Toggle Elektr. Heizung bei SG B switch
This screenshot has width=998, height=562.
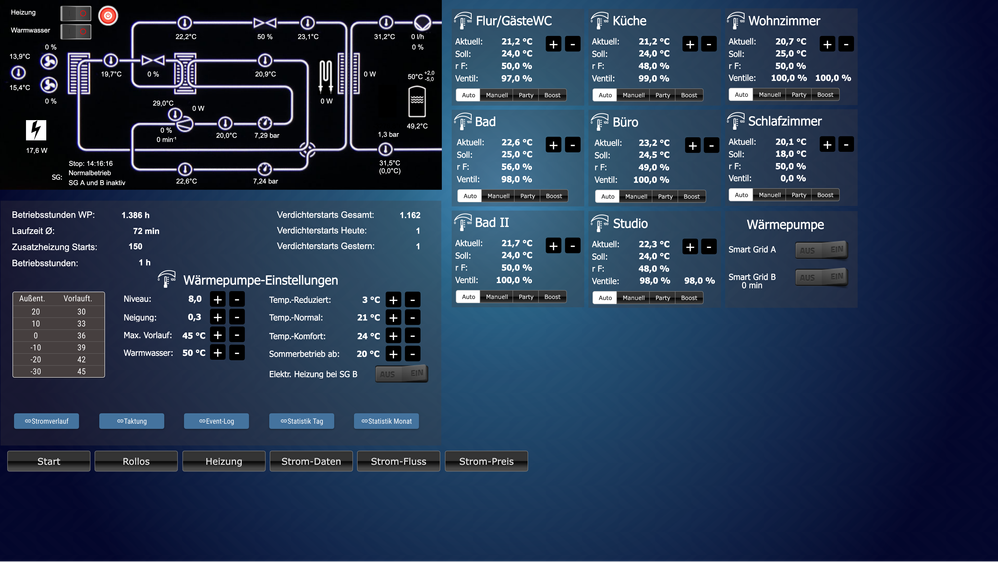click(402, 374)
